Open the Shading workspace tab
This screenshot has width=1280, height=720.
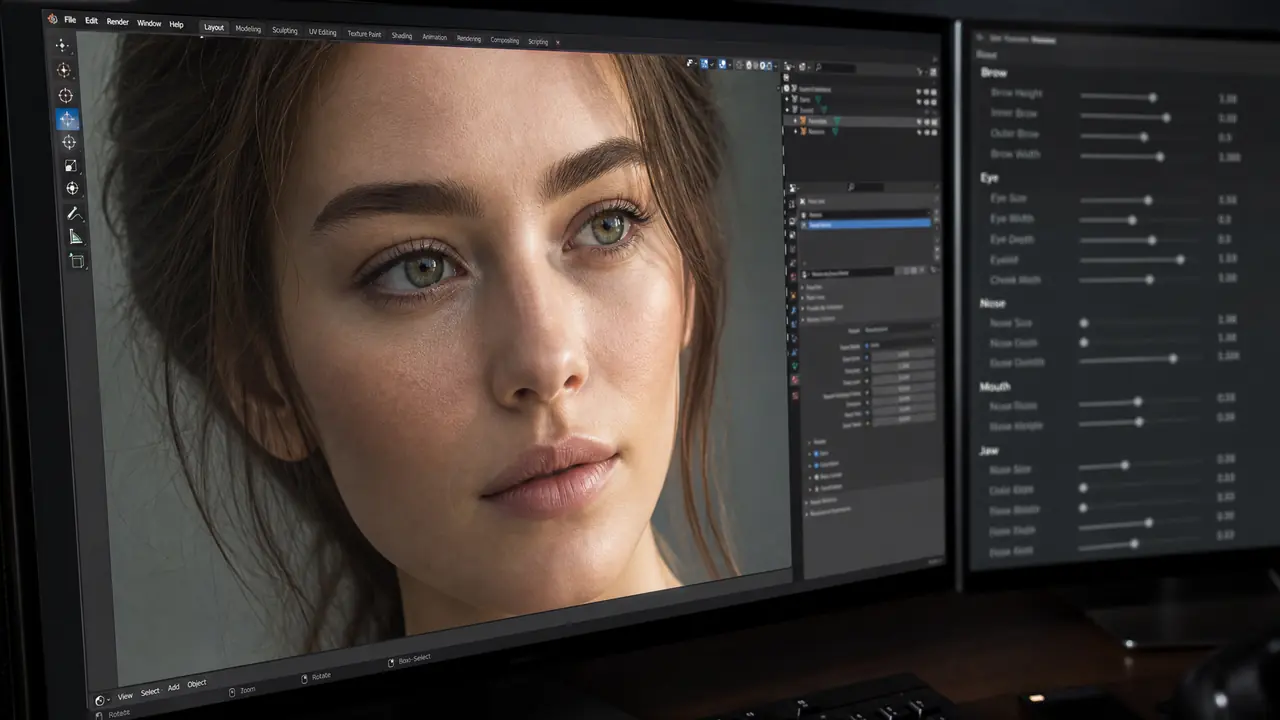tap(401, 36)
